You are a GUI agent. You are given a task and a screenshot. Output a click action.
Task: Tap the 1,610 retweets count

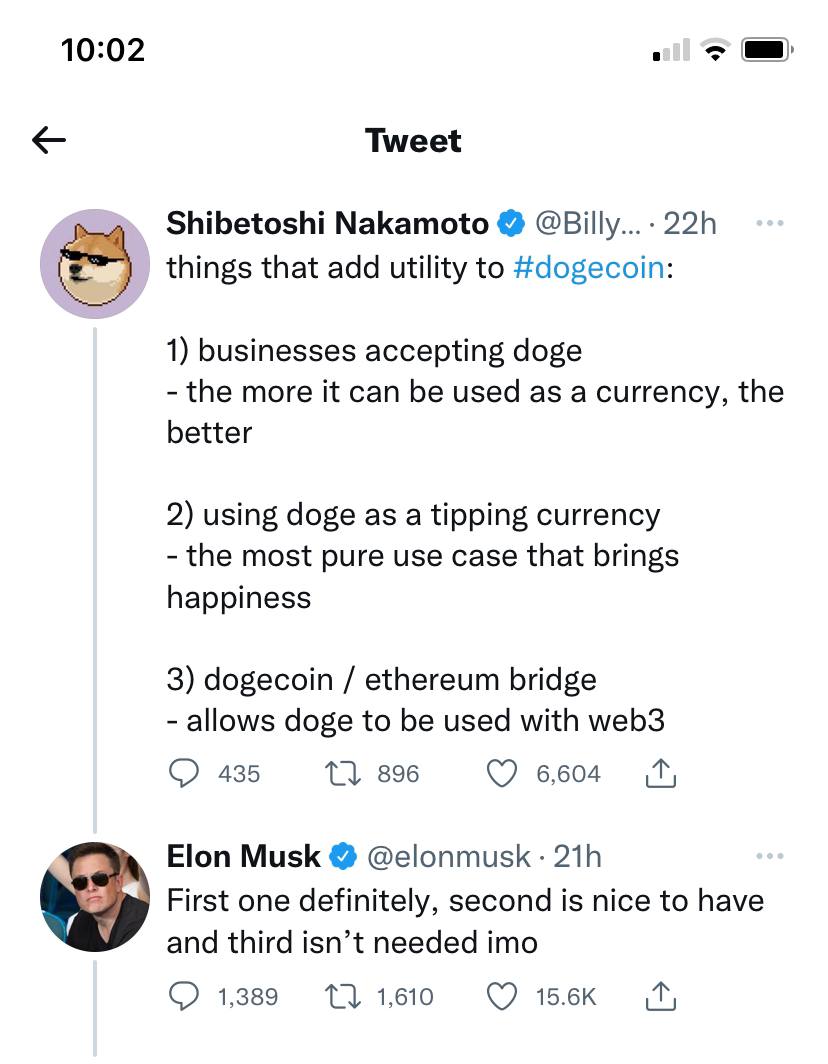coord(404,997)
